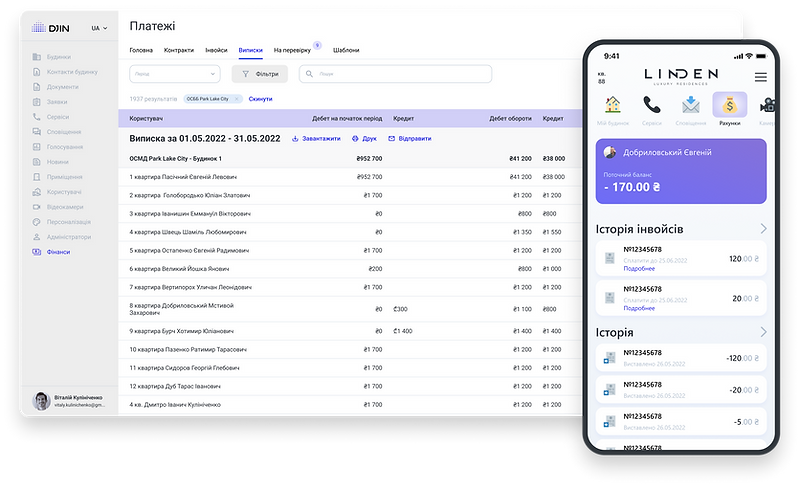Tap history entry with -5.00 amount
The width and height of the screenshot is (800, 488).
[681, 422]
